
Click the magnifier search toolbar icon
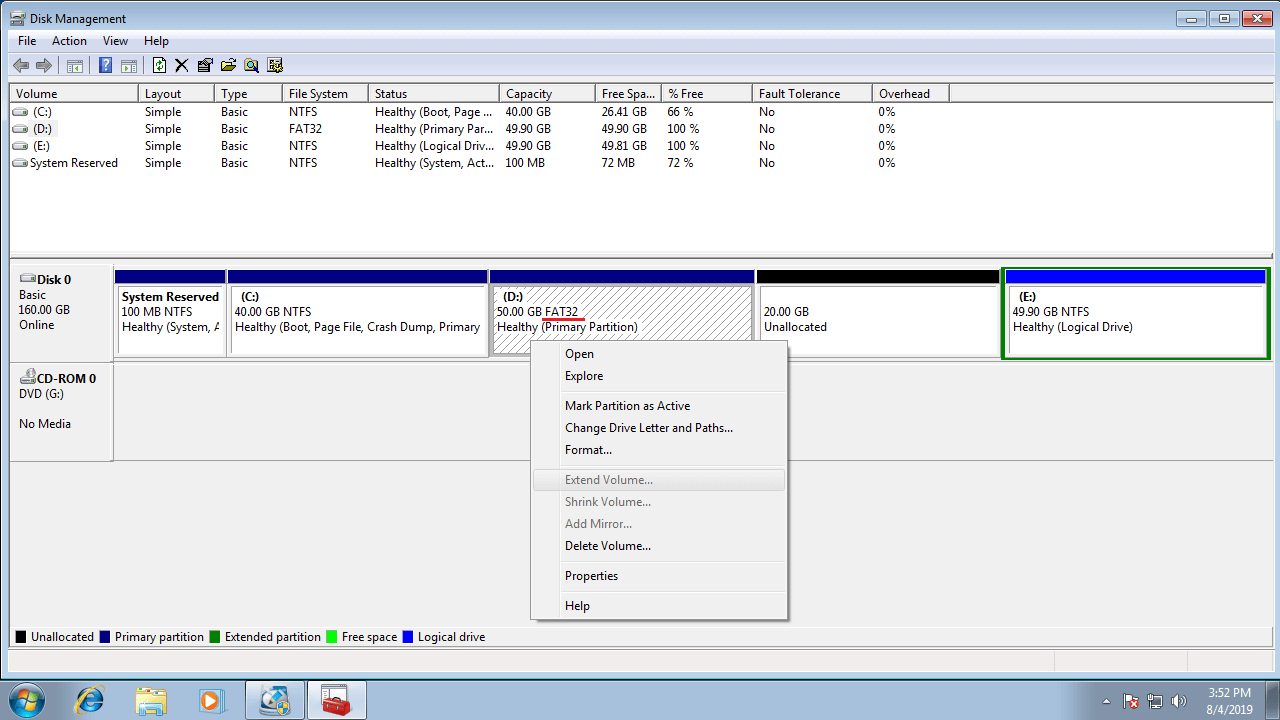tap(251, 66)
